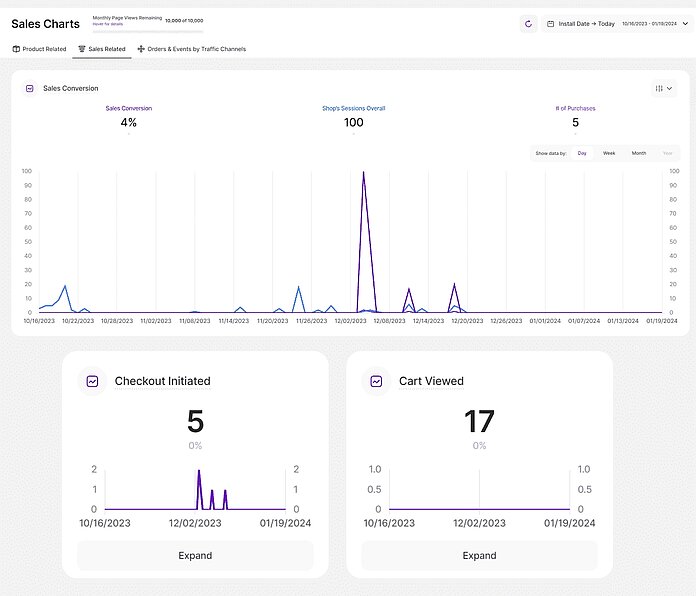Click the Orders & Events tab icon

pyautogui.click(x=141, y=49)
